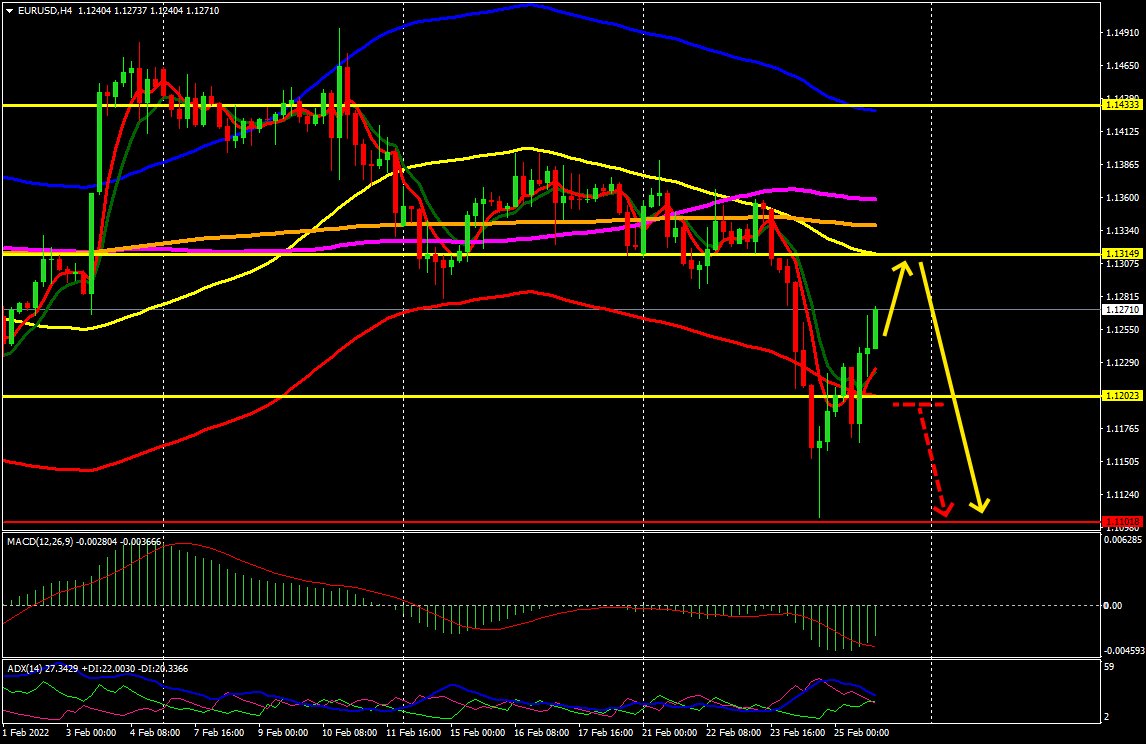1146x744 pixels.
Task: Click the 15 Feb 00:00 time label
Action: pyautogui.click(x=477, y=732)
